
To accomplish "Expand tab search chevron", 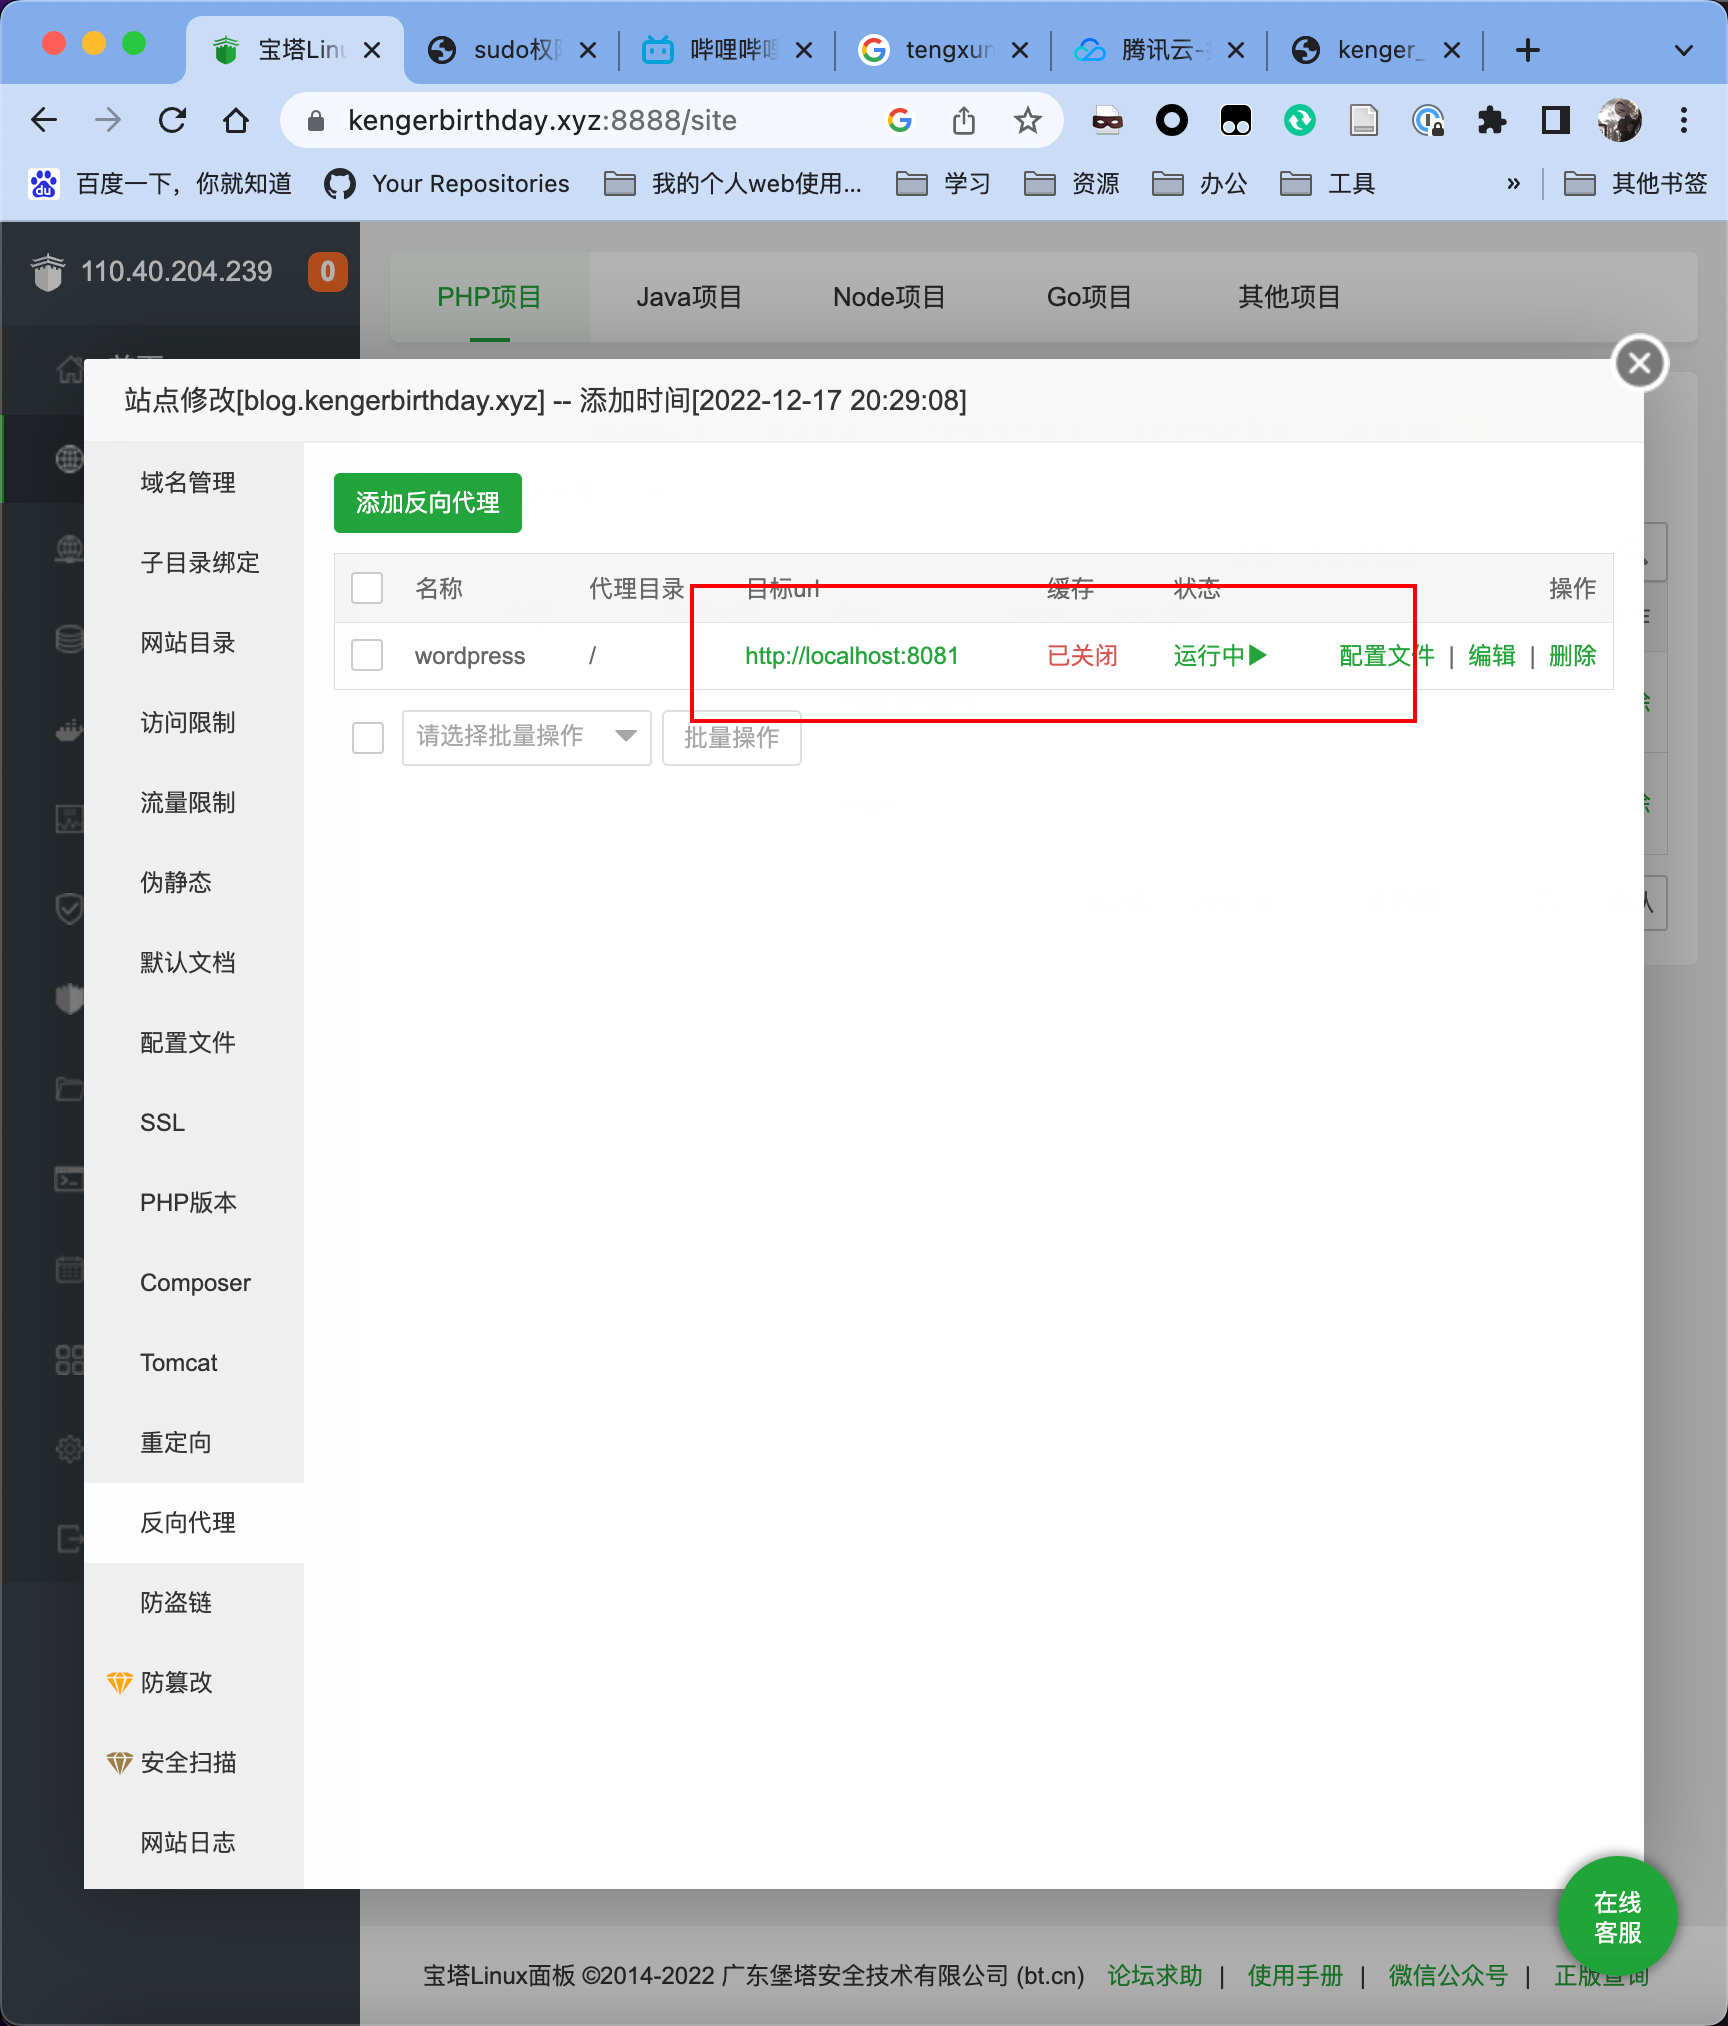I will pyautogui.click(x=1684, y=50).
